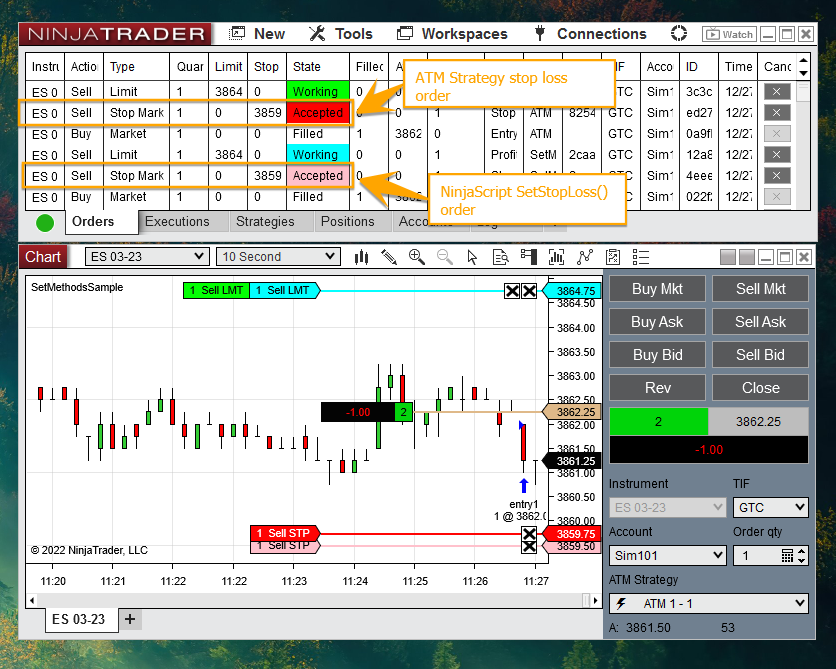The image size is (836, 669).
Task: Click the Rev button
Action: (x=657, y=388)
